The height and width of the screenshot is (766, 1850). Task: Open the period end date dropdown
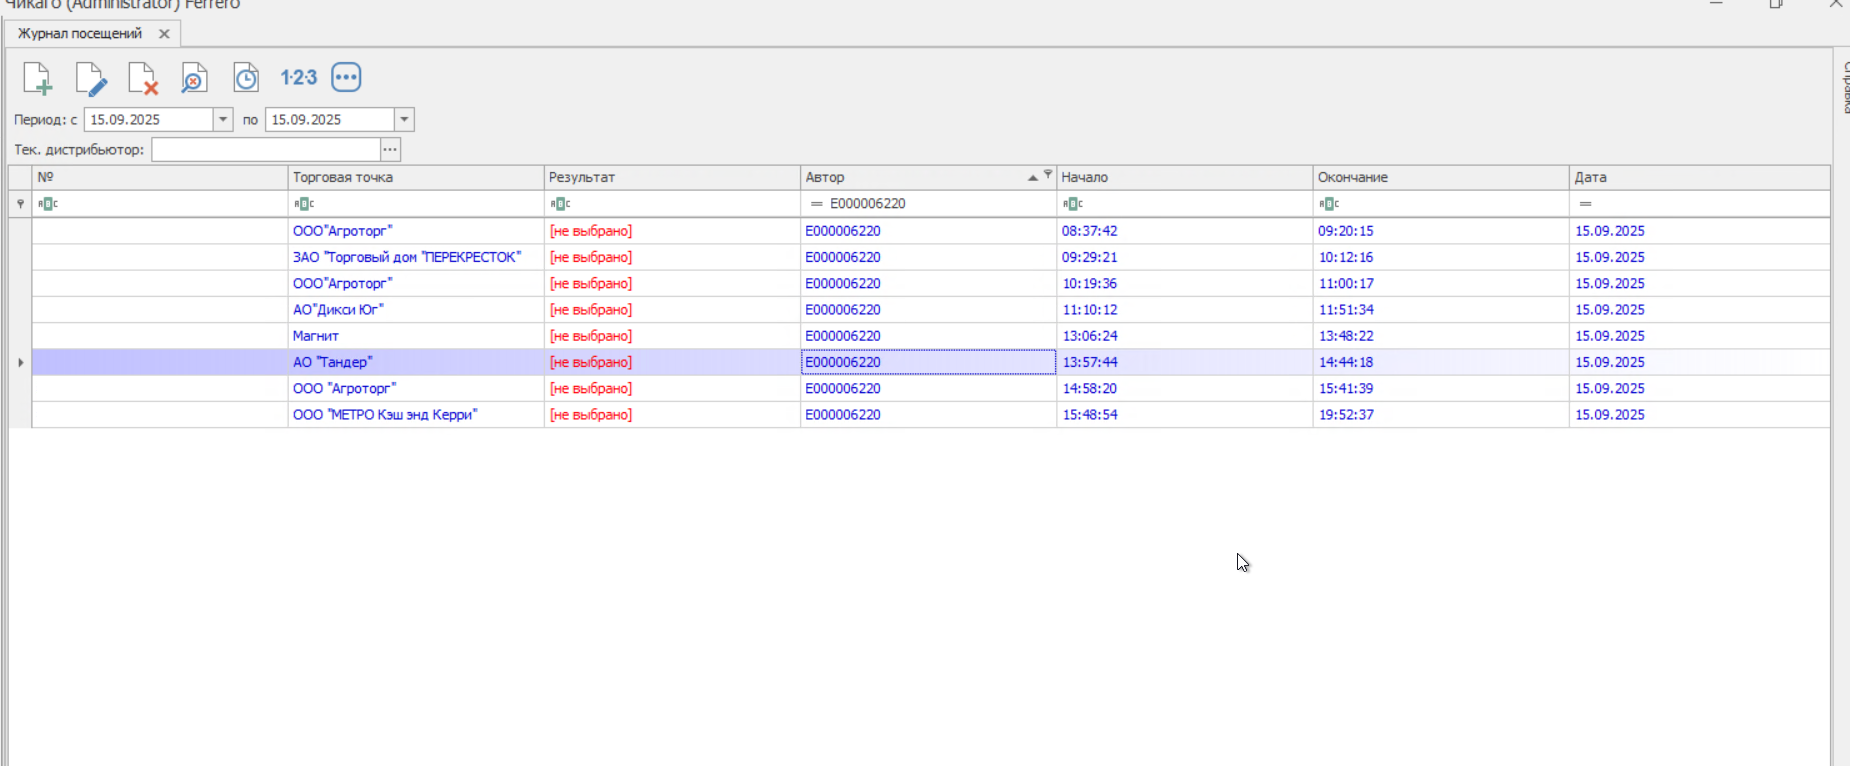(404, 120)
